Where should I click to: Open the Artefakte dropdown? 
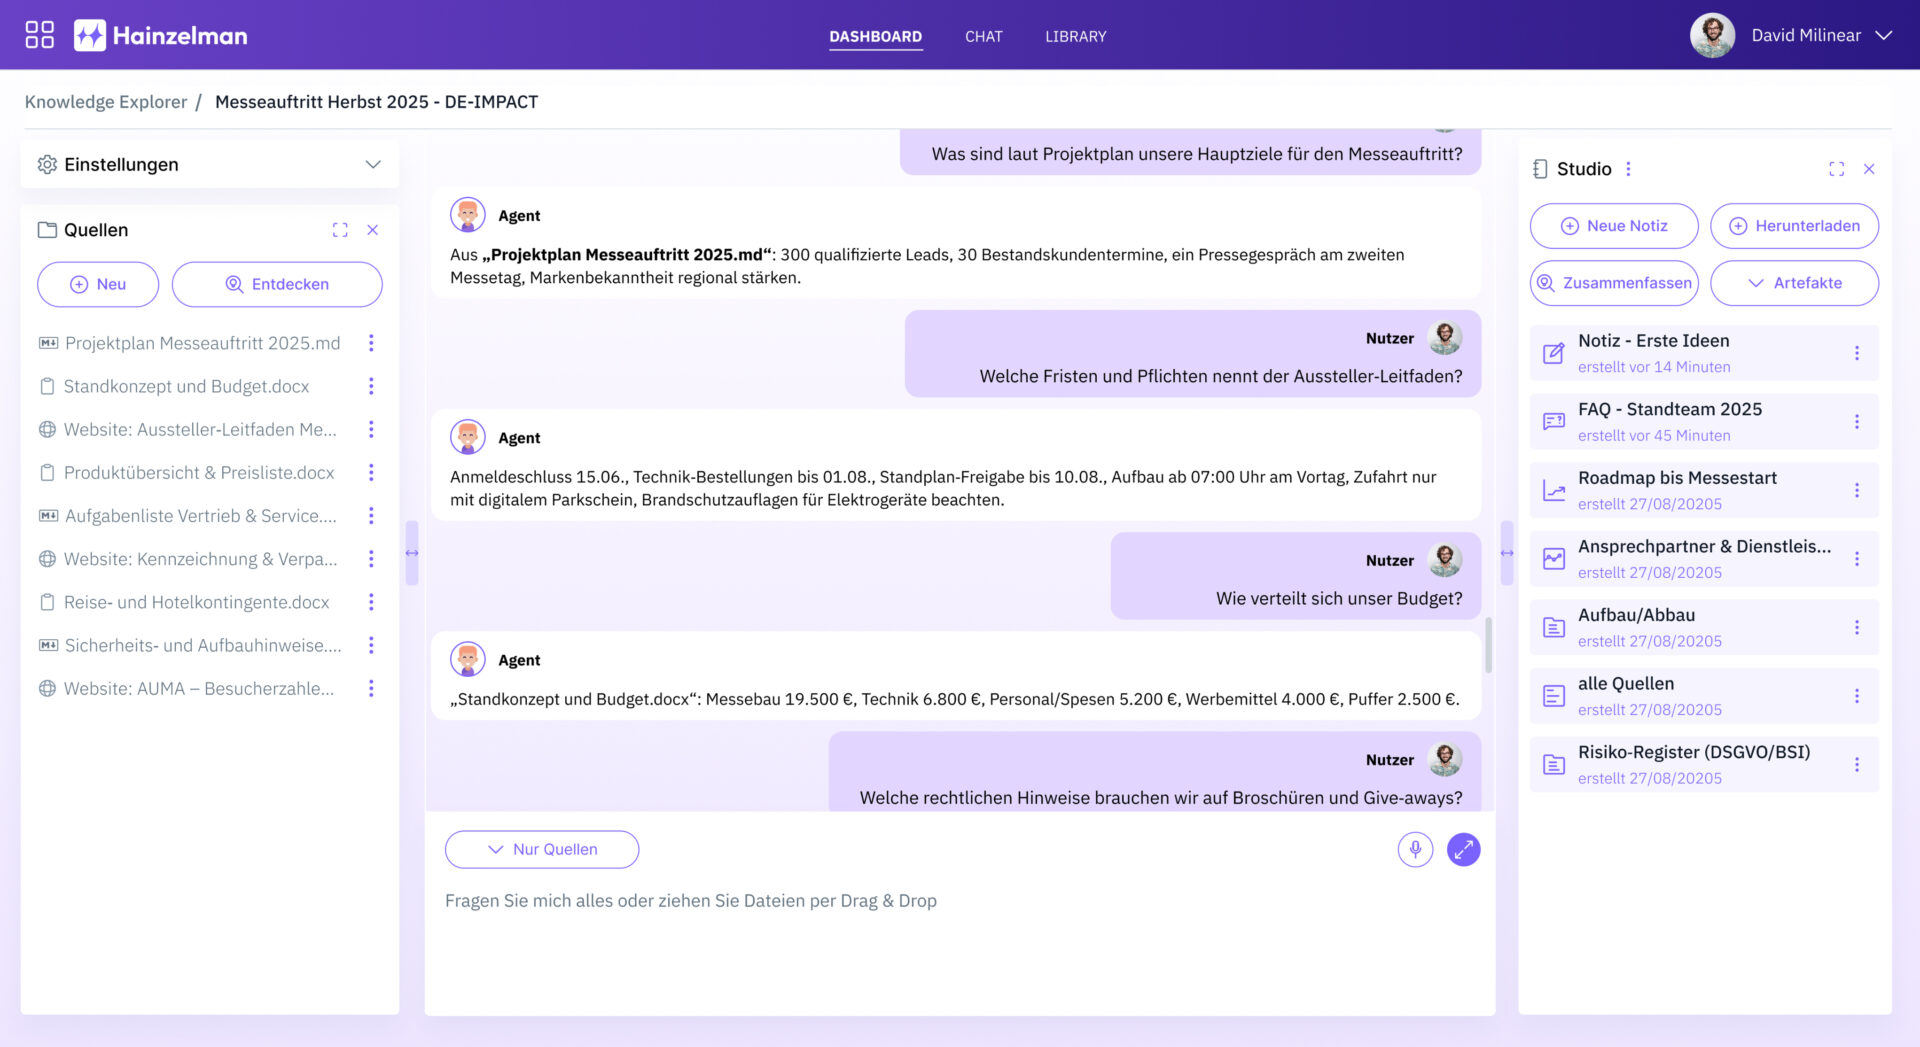pyautogui.click(x=1794, y=283)
